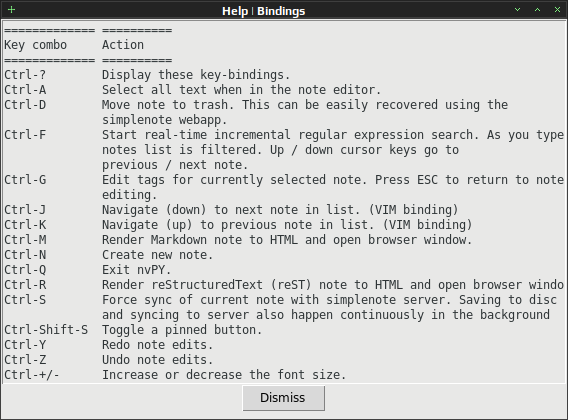Click 'Display these key-bindings.' text
Viewport: 568px width, 420px height.
196,75
